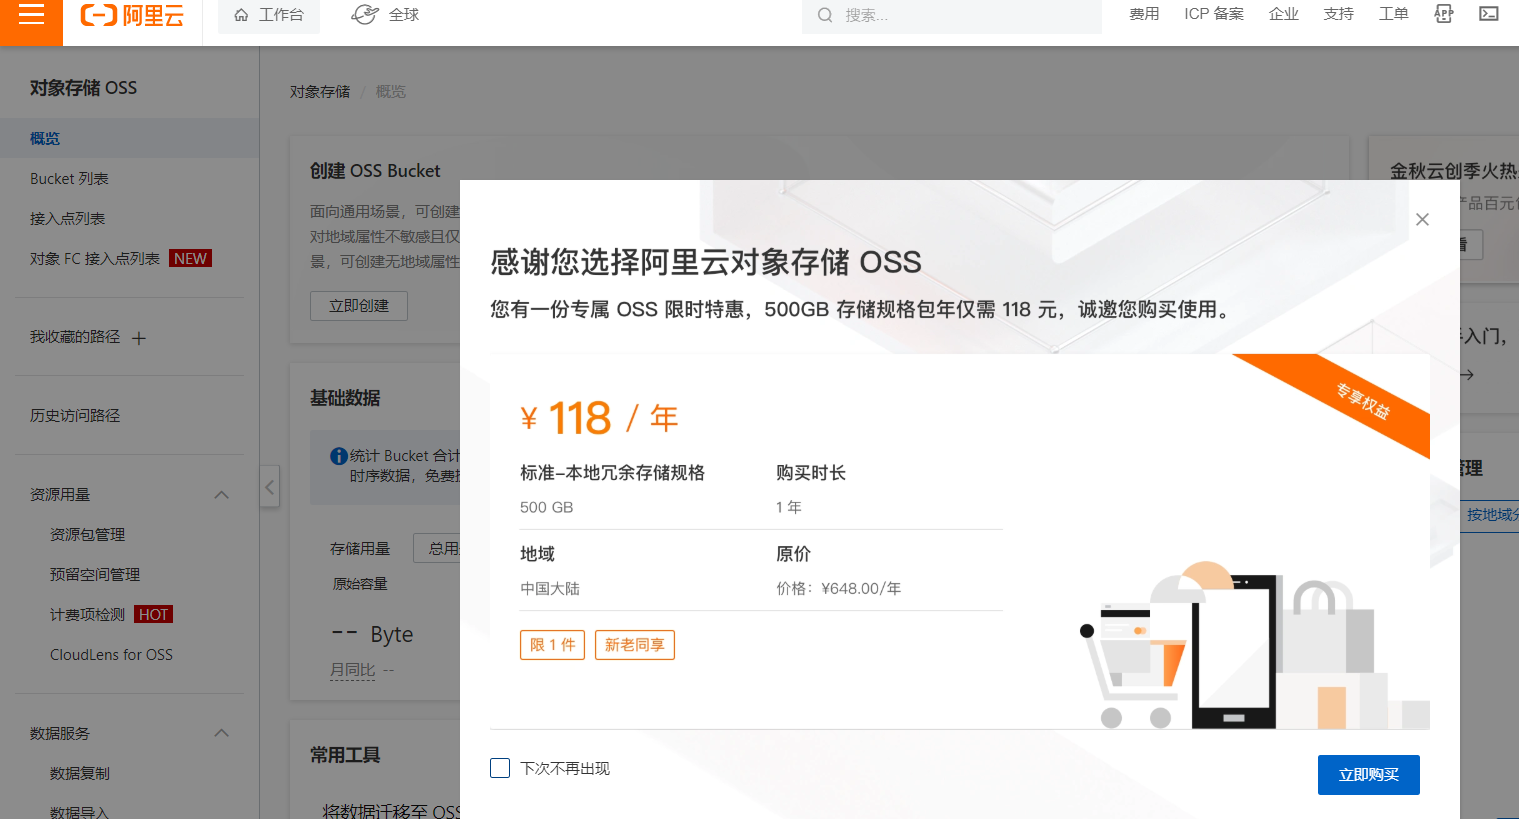This screenshot has width=1519, height=819.
Task: Click the 立即创建 button
Action: coord(359,305)
